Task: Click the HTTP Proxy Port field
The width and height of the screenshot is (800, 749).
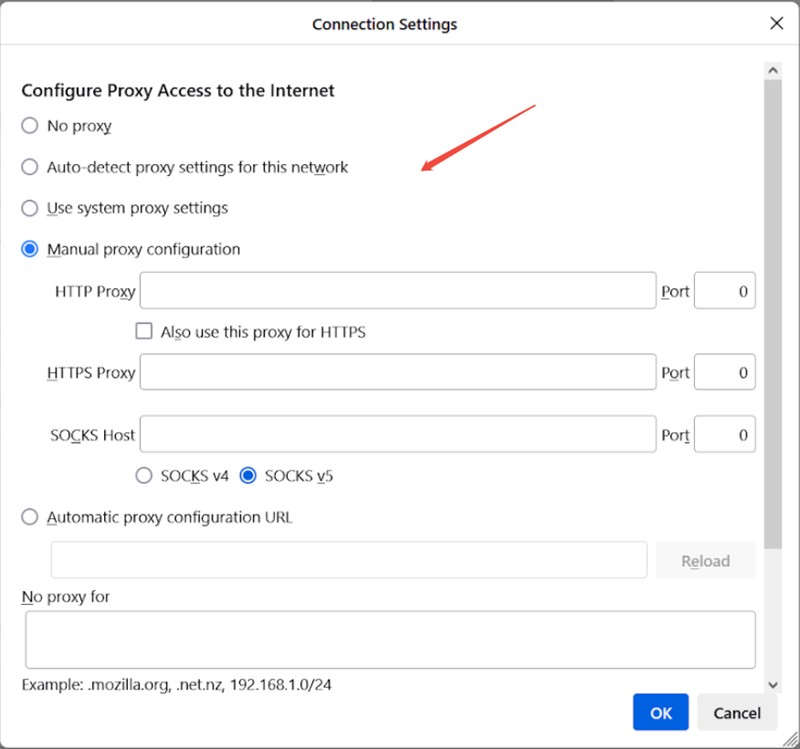Action: point(724,291)
